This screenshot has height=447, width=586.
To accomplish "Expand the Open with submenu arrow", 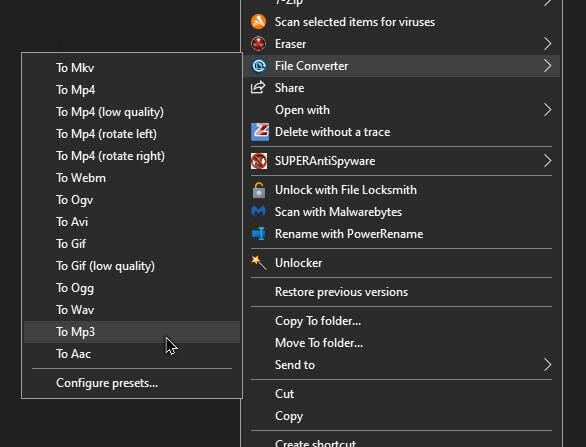I will point(548,110).
